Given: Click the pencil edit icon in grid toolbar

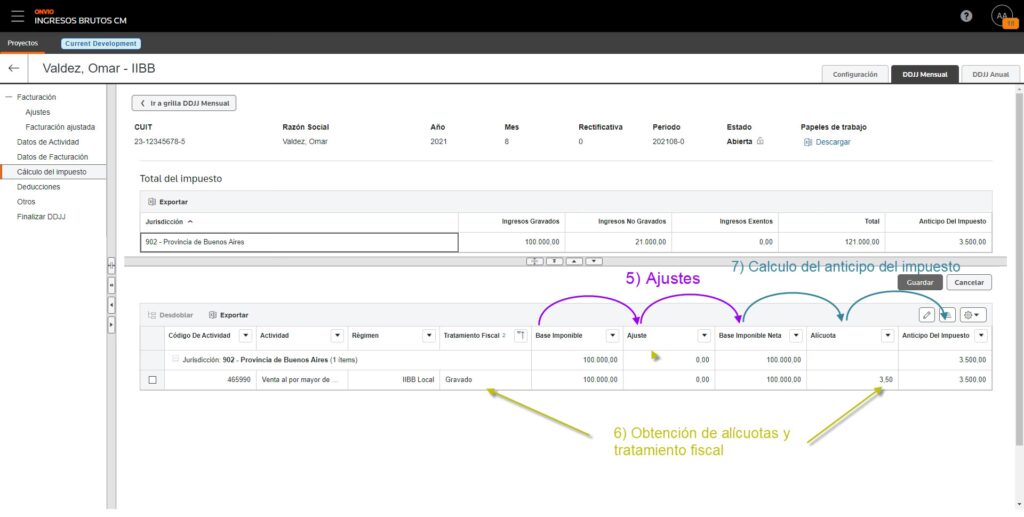Looking at the screenshot, I should 927,314.
